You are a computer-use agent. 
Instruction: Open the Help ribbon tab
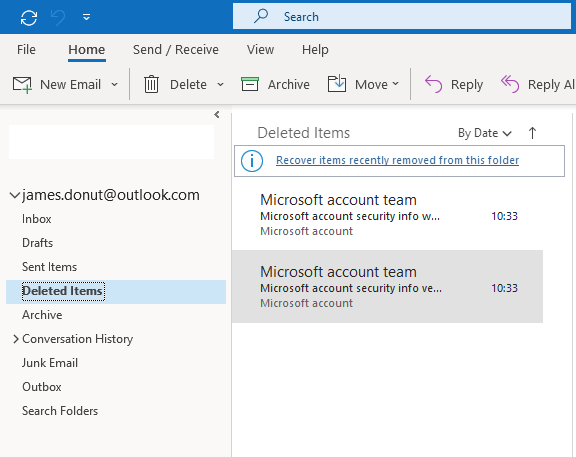click(315, 49)
